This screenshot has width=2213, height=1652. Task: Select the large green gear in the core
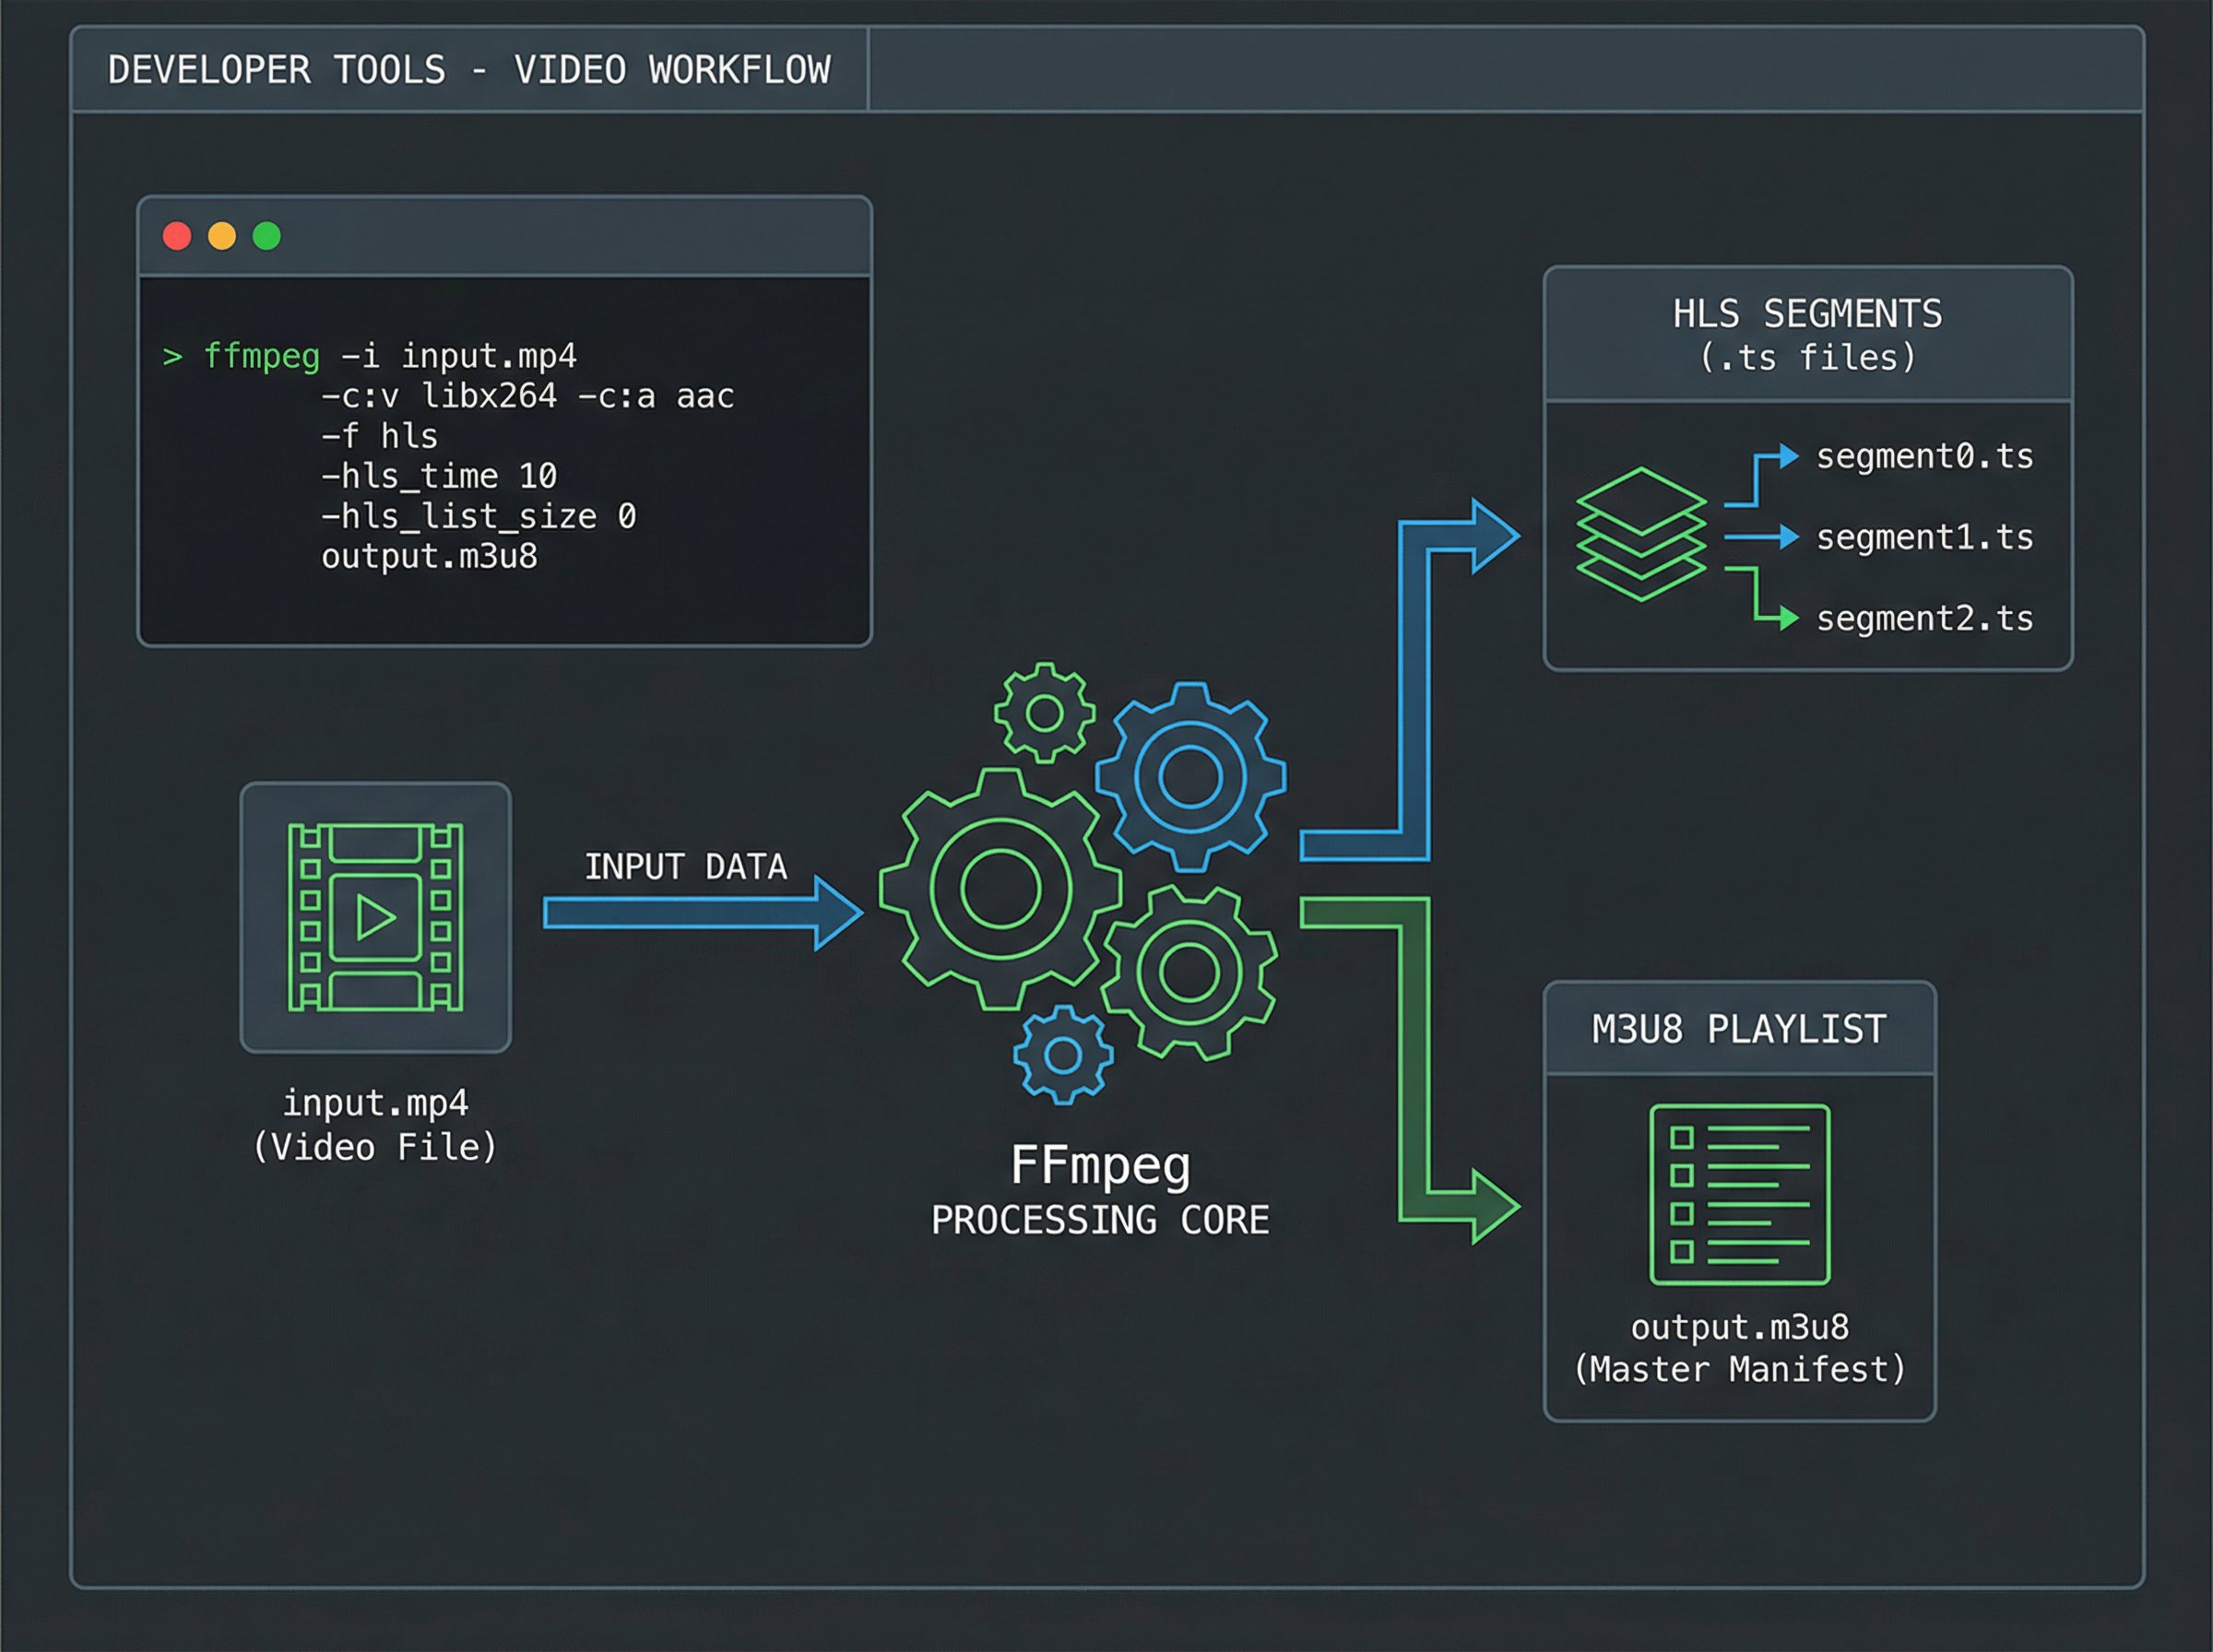[1000, 890]
